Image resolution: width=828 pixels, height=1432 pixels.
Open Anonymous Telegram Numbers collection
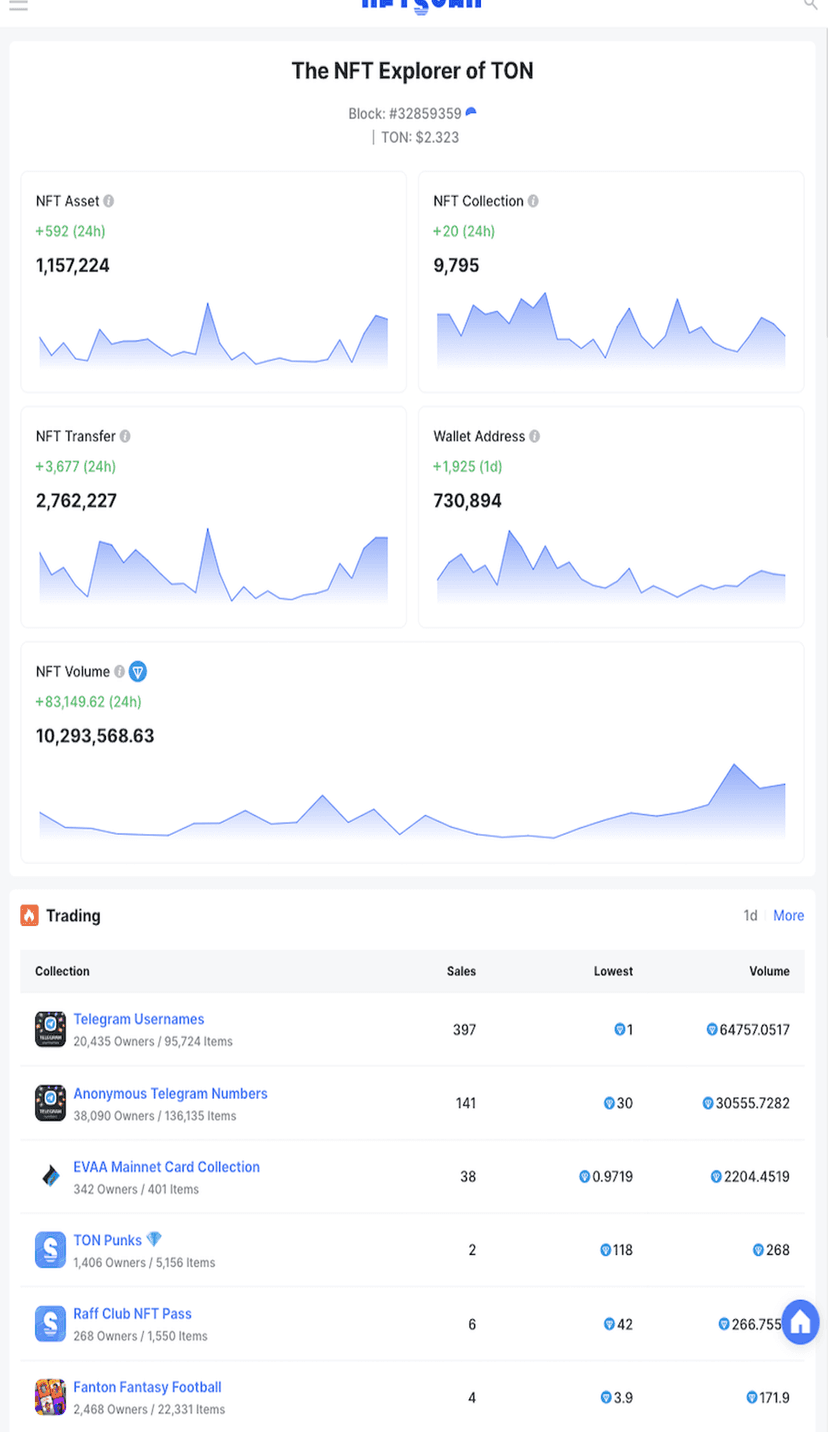(x=170, y=1093)
